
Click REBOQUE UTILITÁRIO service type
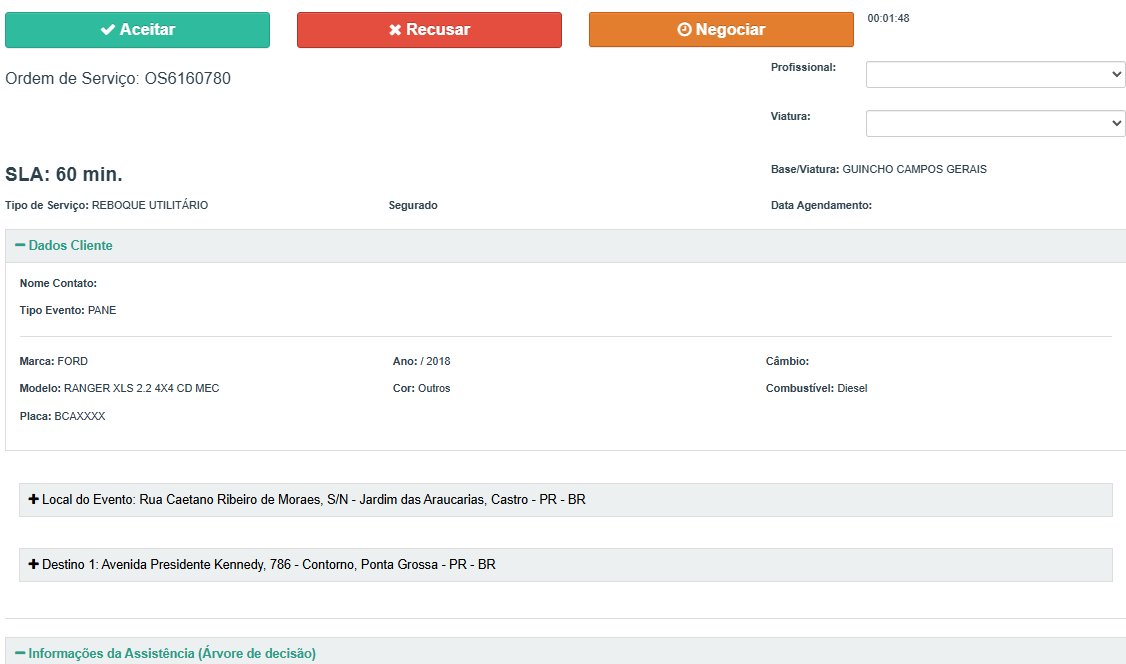coord(150,205)
